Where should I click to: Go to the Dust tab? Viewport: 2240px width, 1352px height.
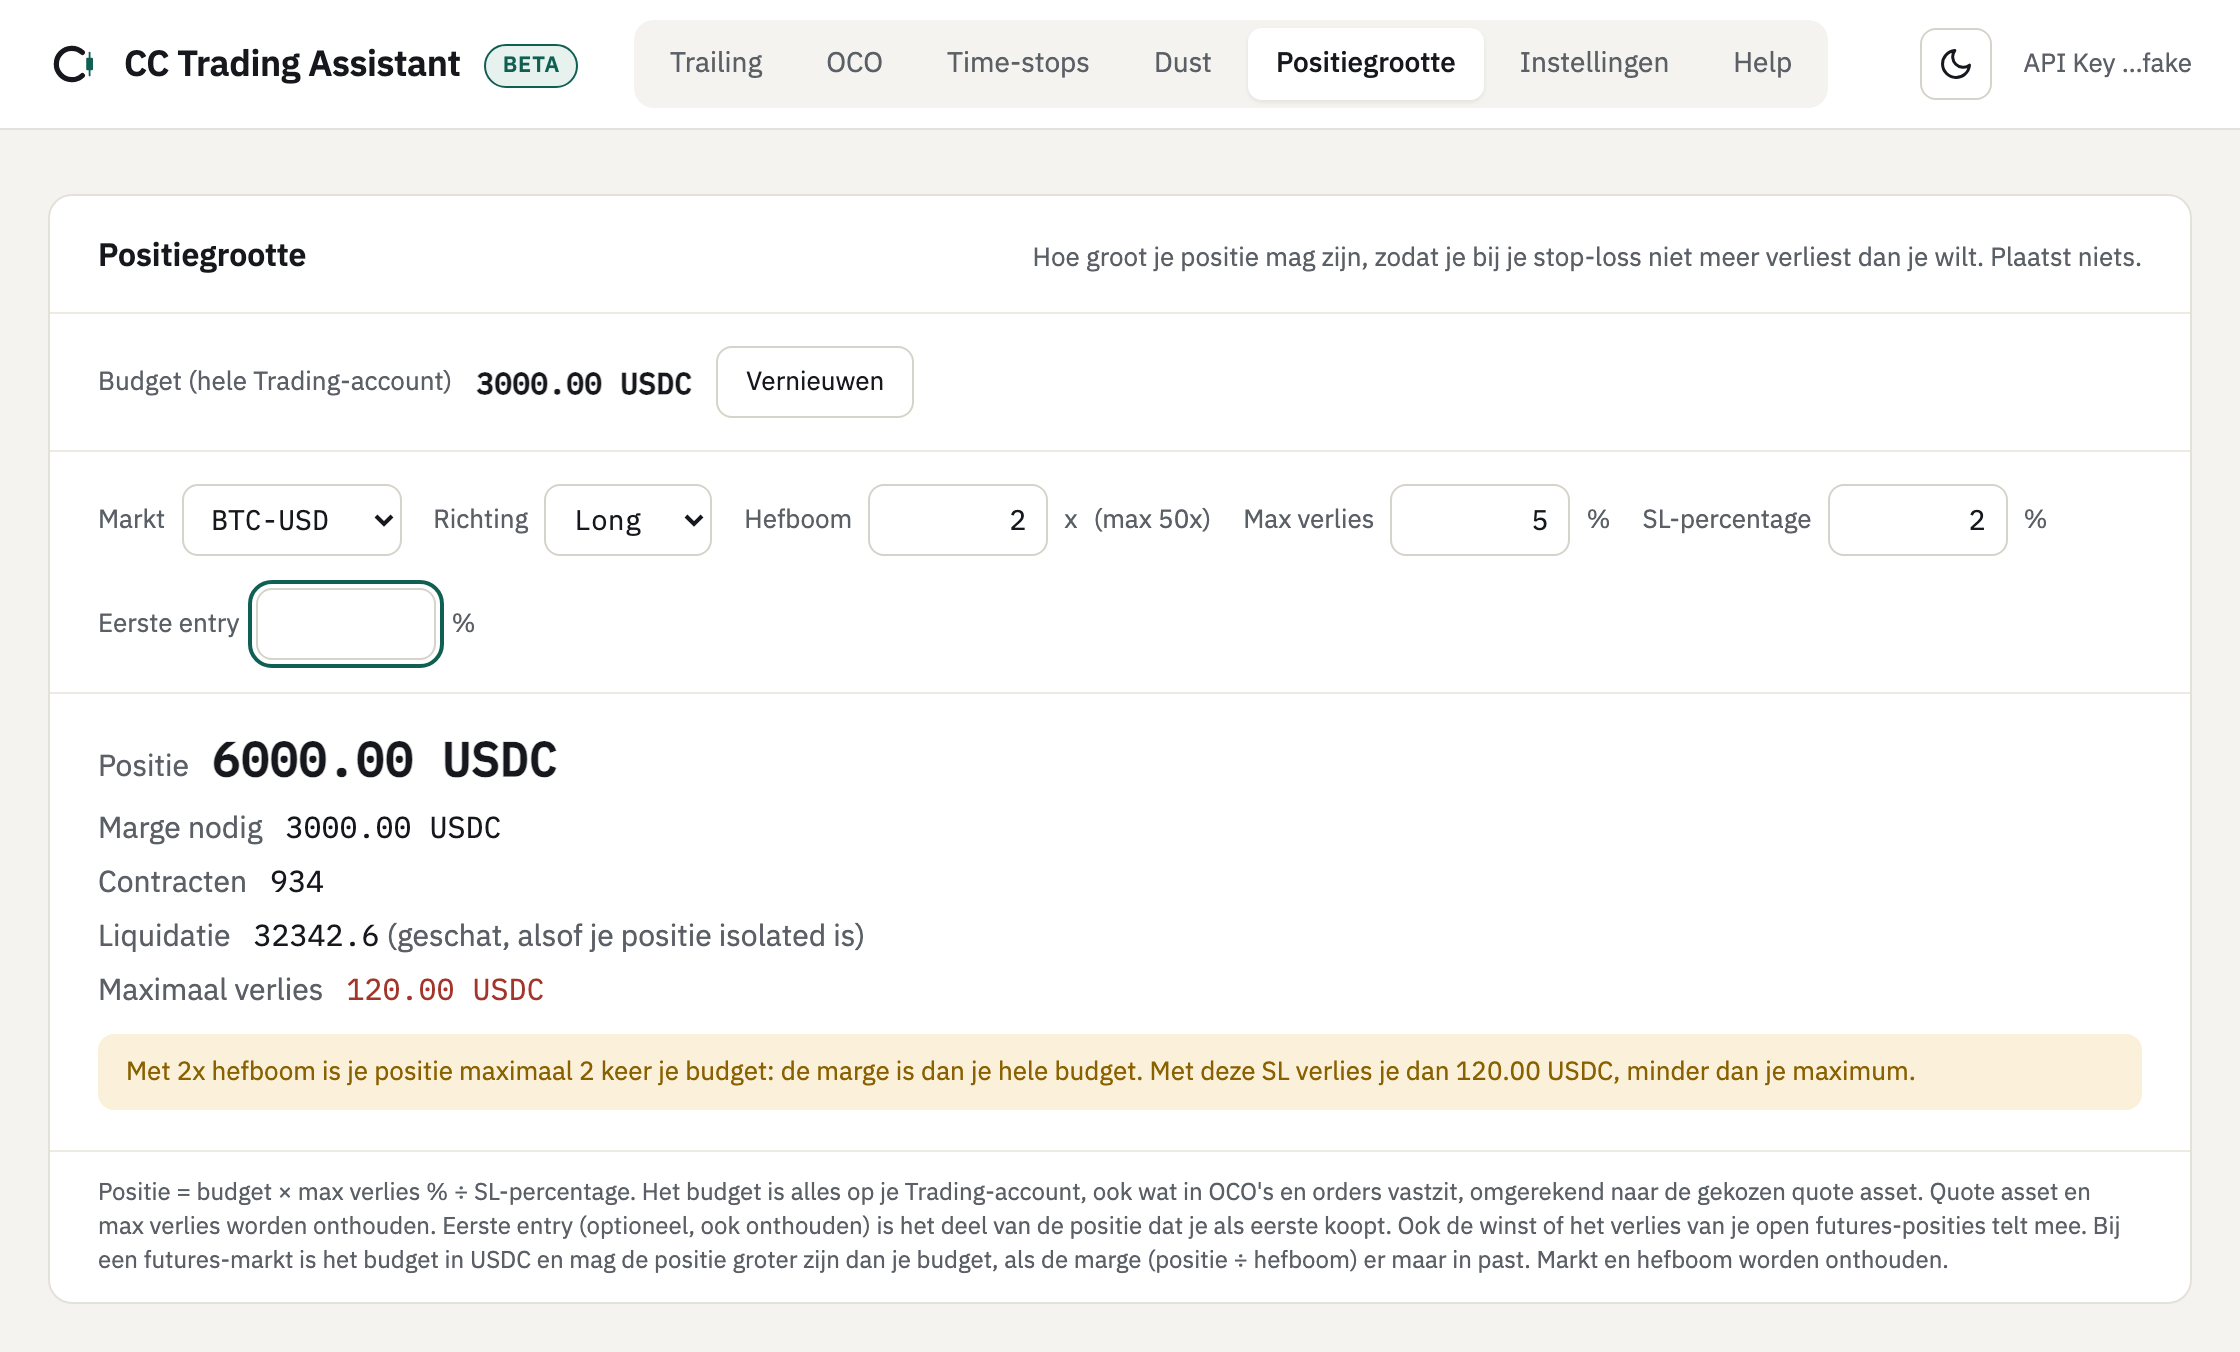[1182, 63]
